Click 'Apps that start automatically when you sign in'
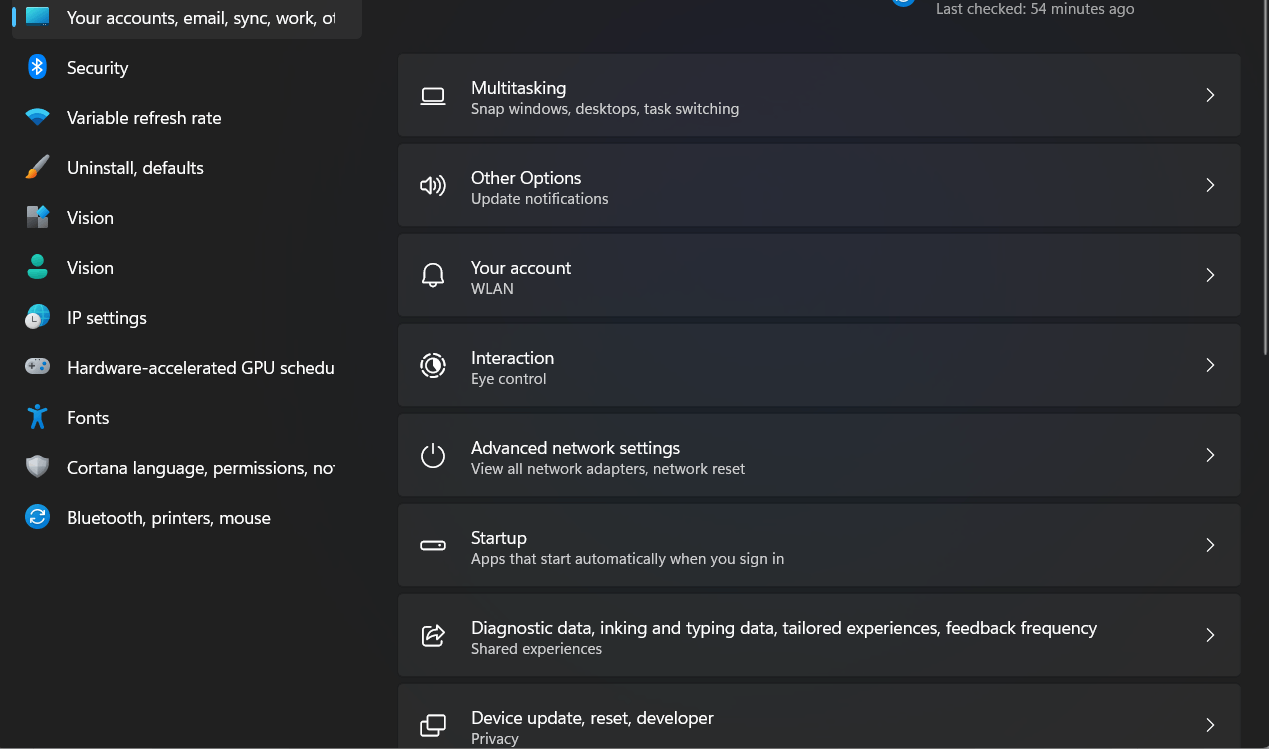The height and width of the screenshot is (749, 1269). (x=627, y=559)
